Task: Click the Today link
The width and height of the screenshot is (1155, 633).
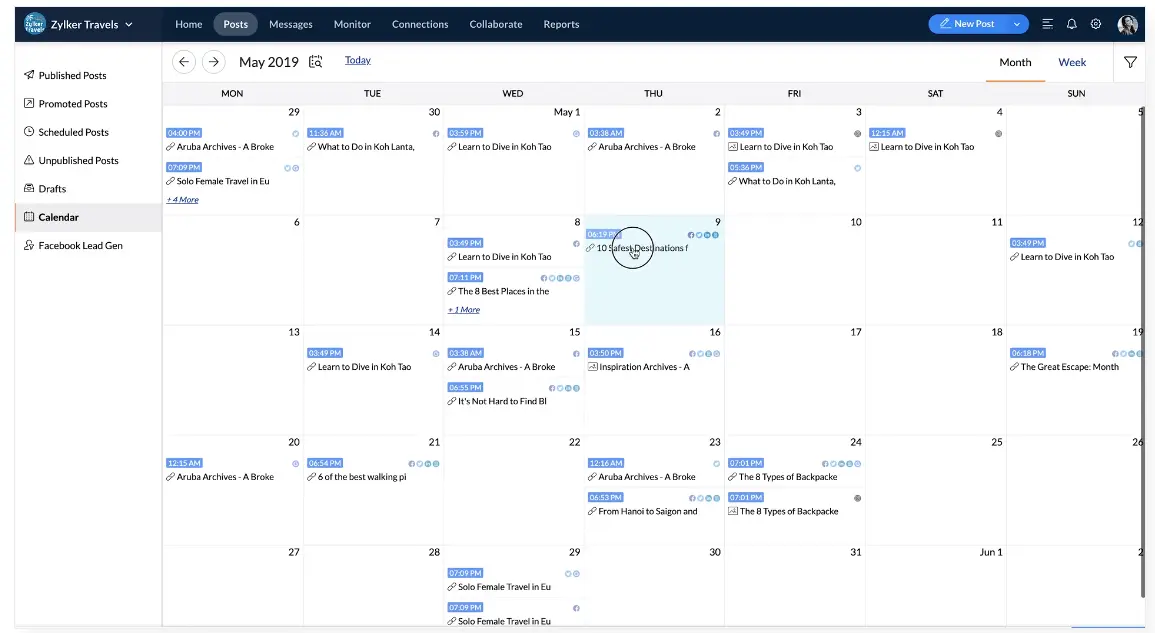Action: click(x=357, y=60)
